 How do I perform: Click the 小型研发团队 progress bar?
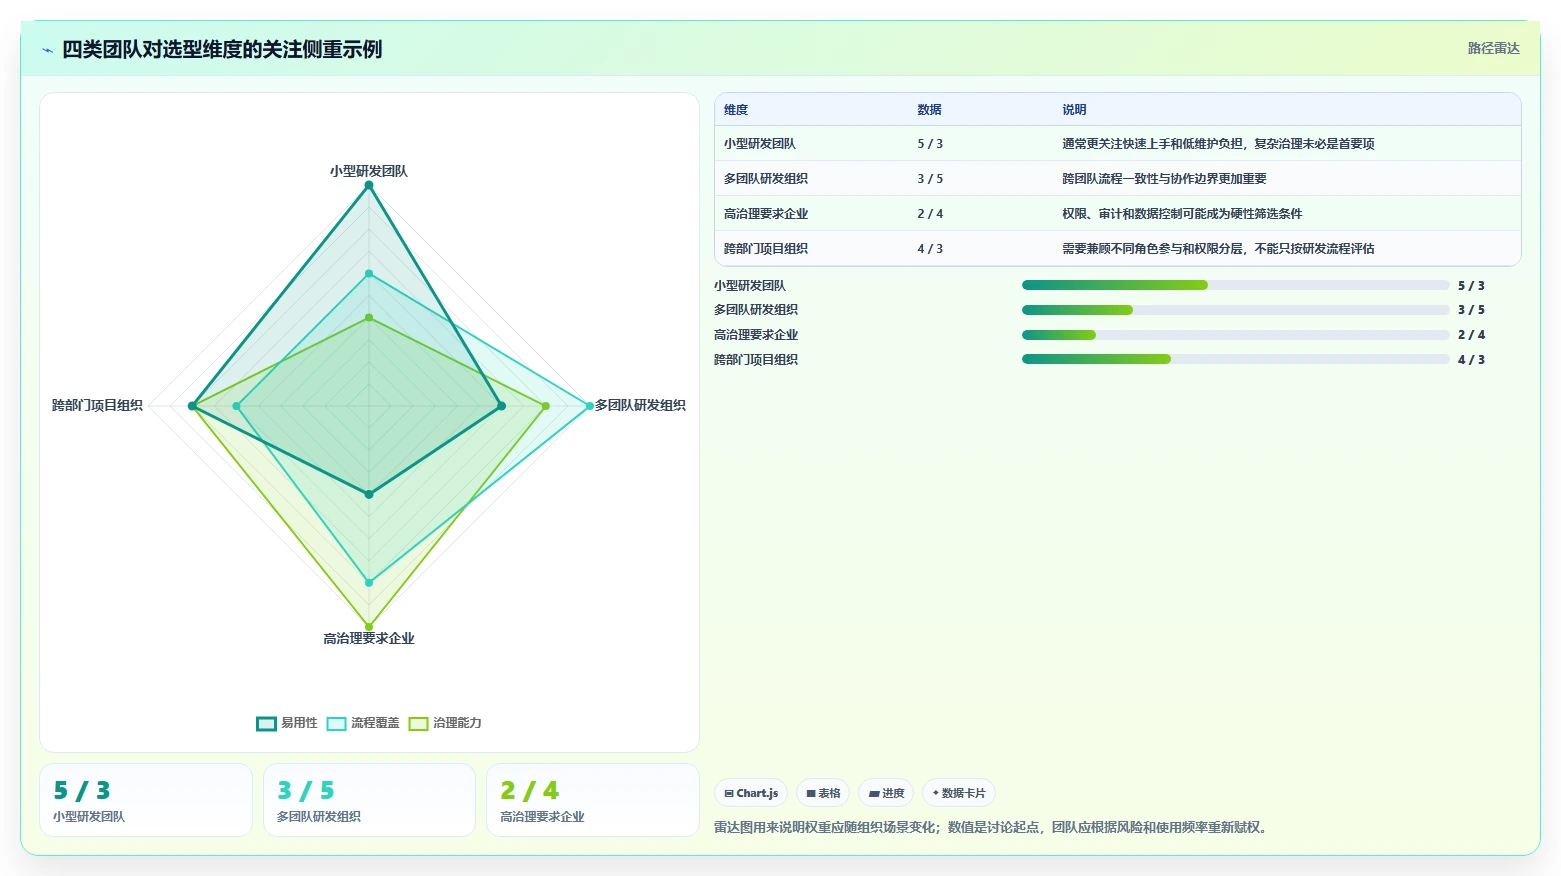pos(1235,285)
